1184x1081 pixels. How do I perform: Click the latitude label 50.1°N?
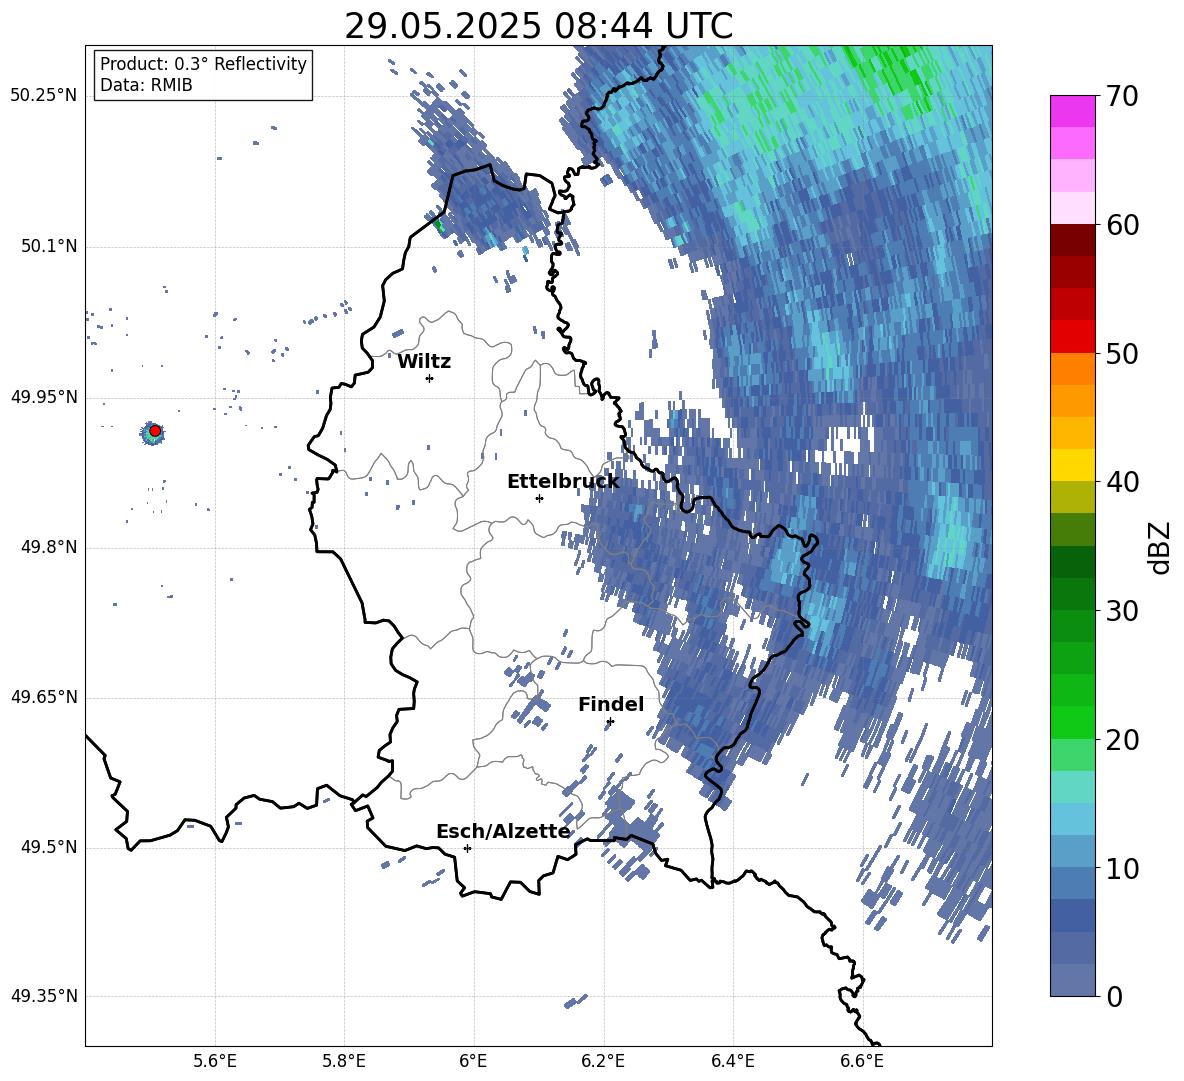tap(49, 247)
